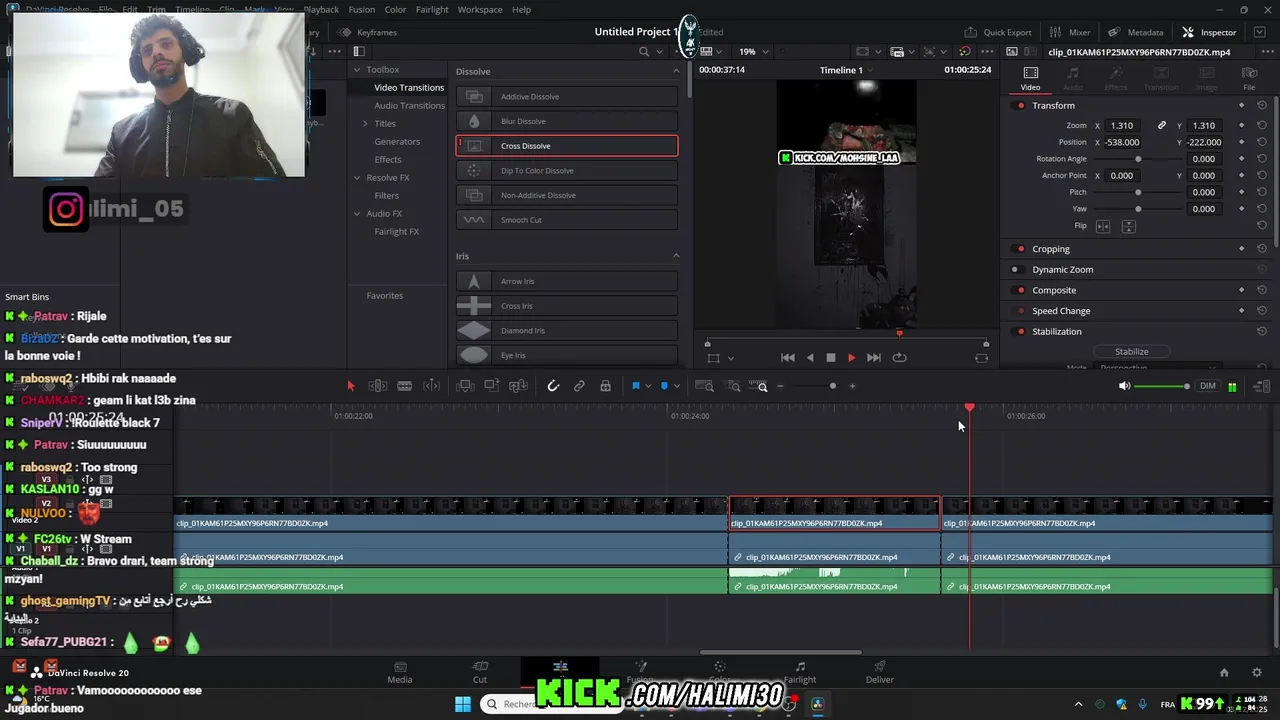The image size is (1280, 720).
Task: Click the Zoom link chain icon
Action: 1162,125
